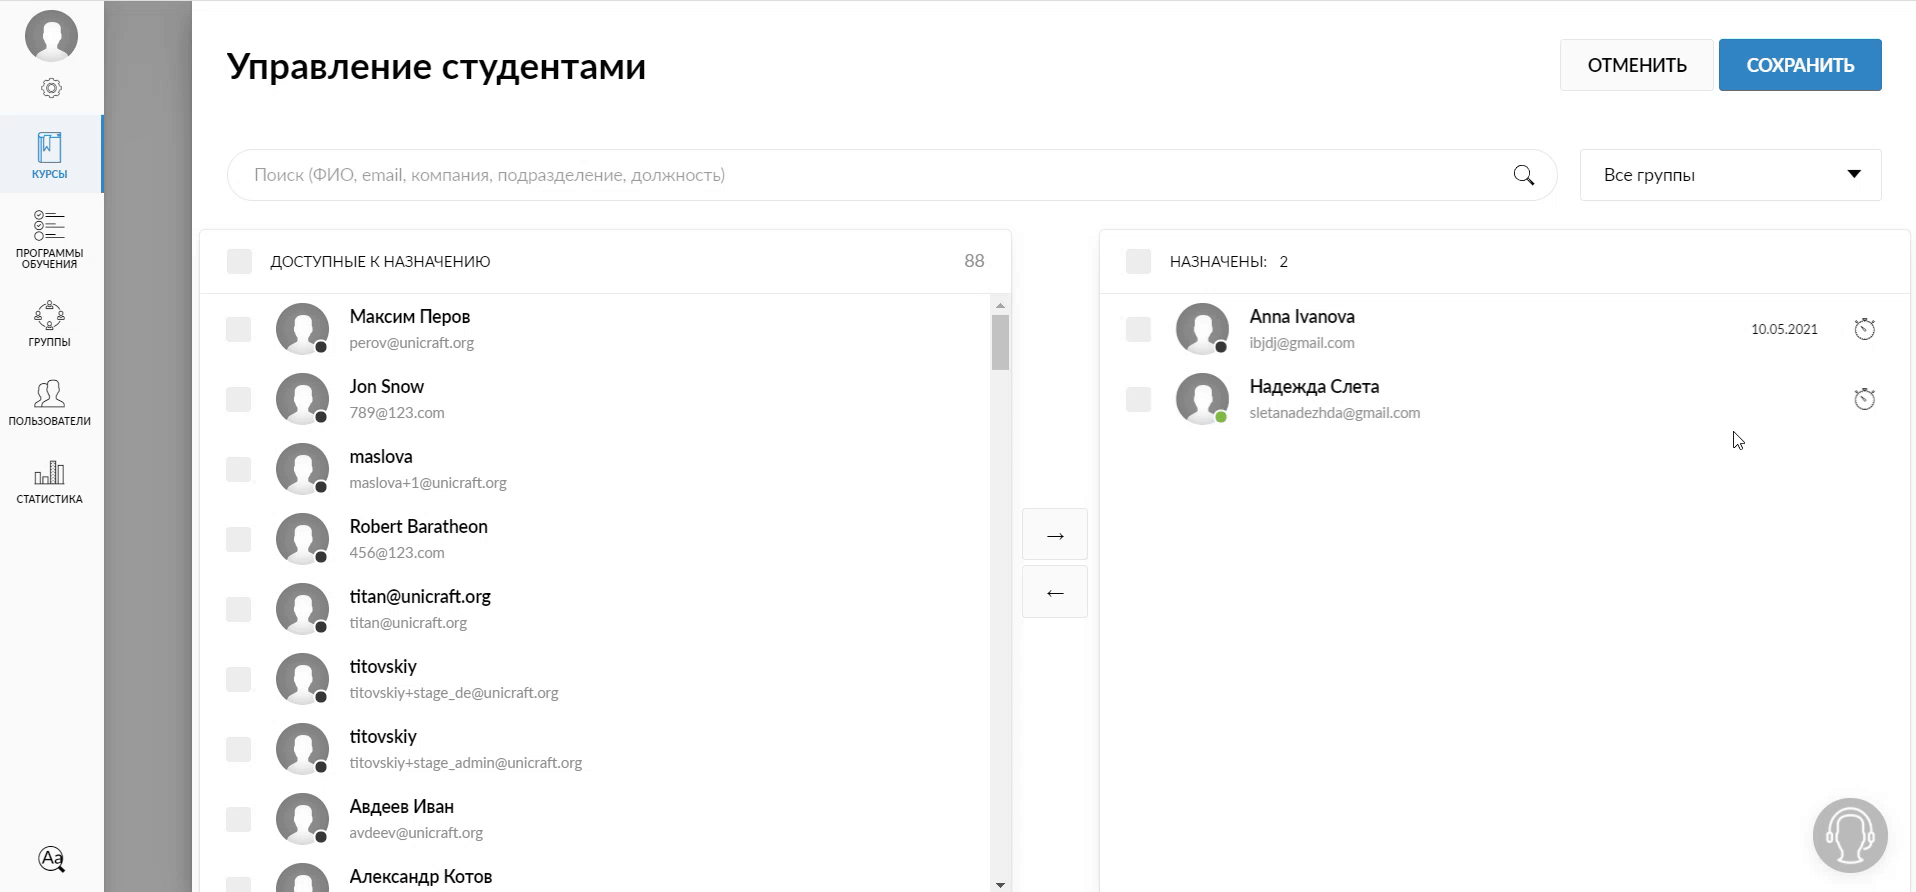Screen dimensions: 1916x892
Task: Click the name Авдеев Иван
Action: [402, 807]
